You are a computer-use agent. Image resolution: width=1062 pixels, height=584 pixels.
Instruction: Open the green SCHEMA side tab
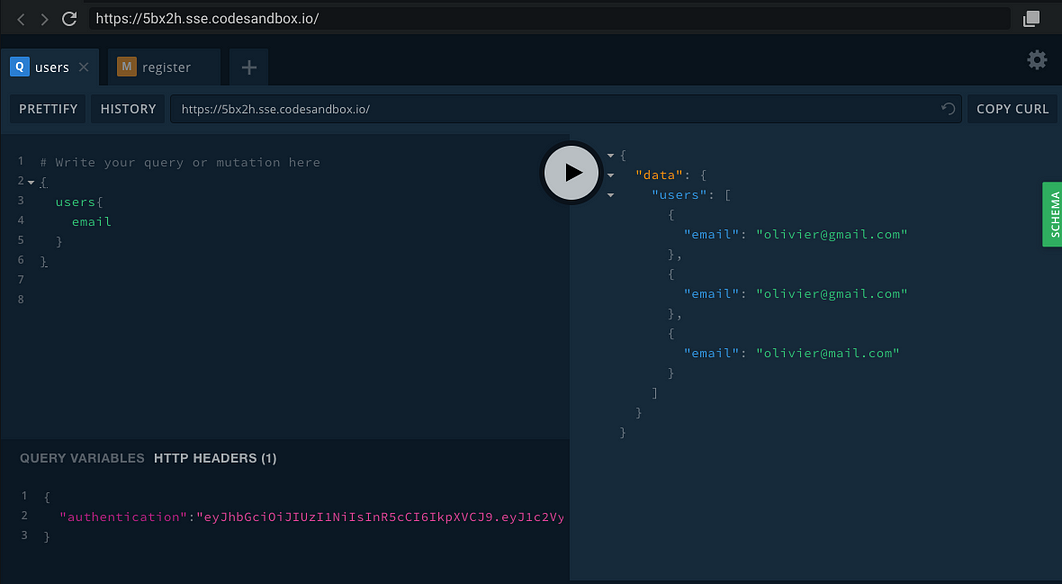tap(1053, 214)
